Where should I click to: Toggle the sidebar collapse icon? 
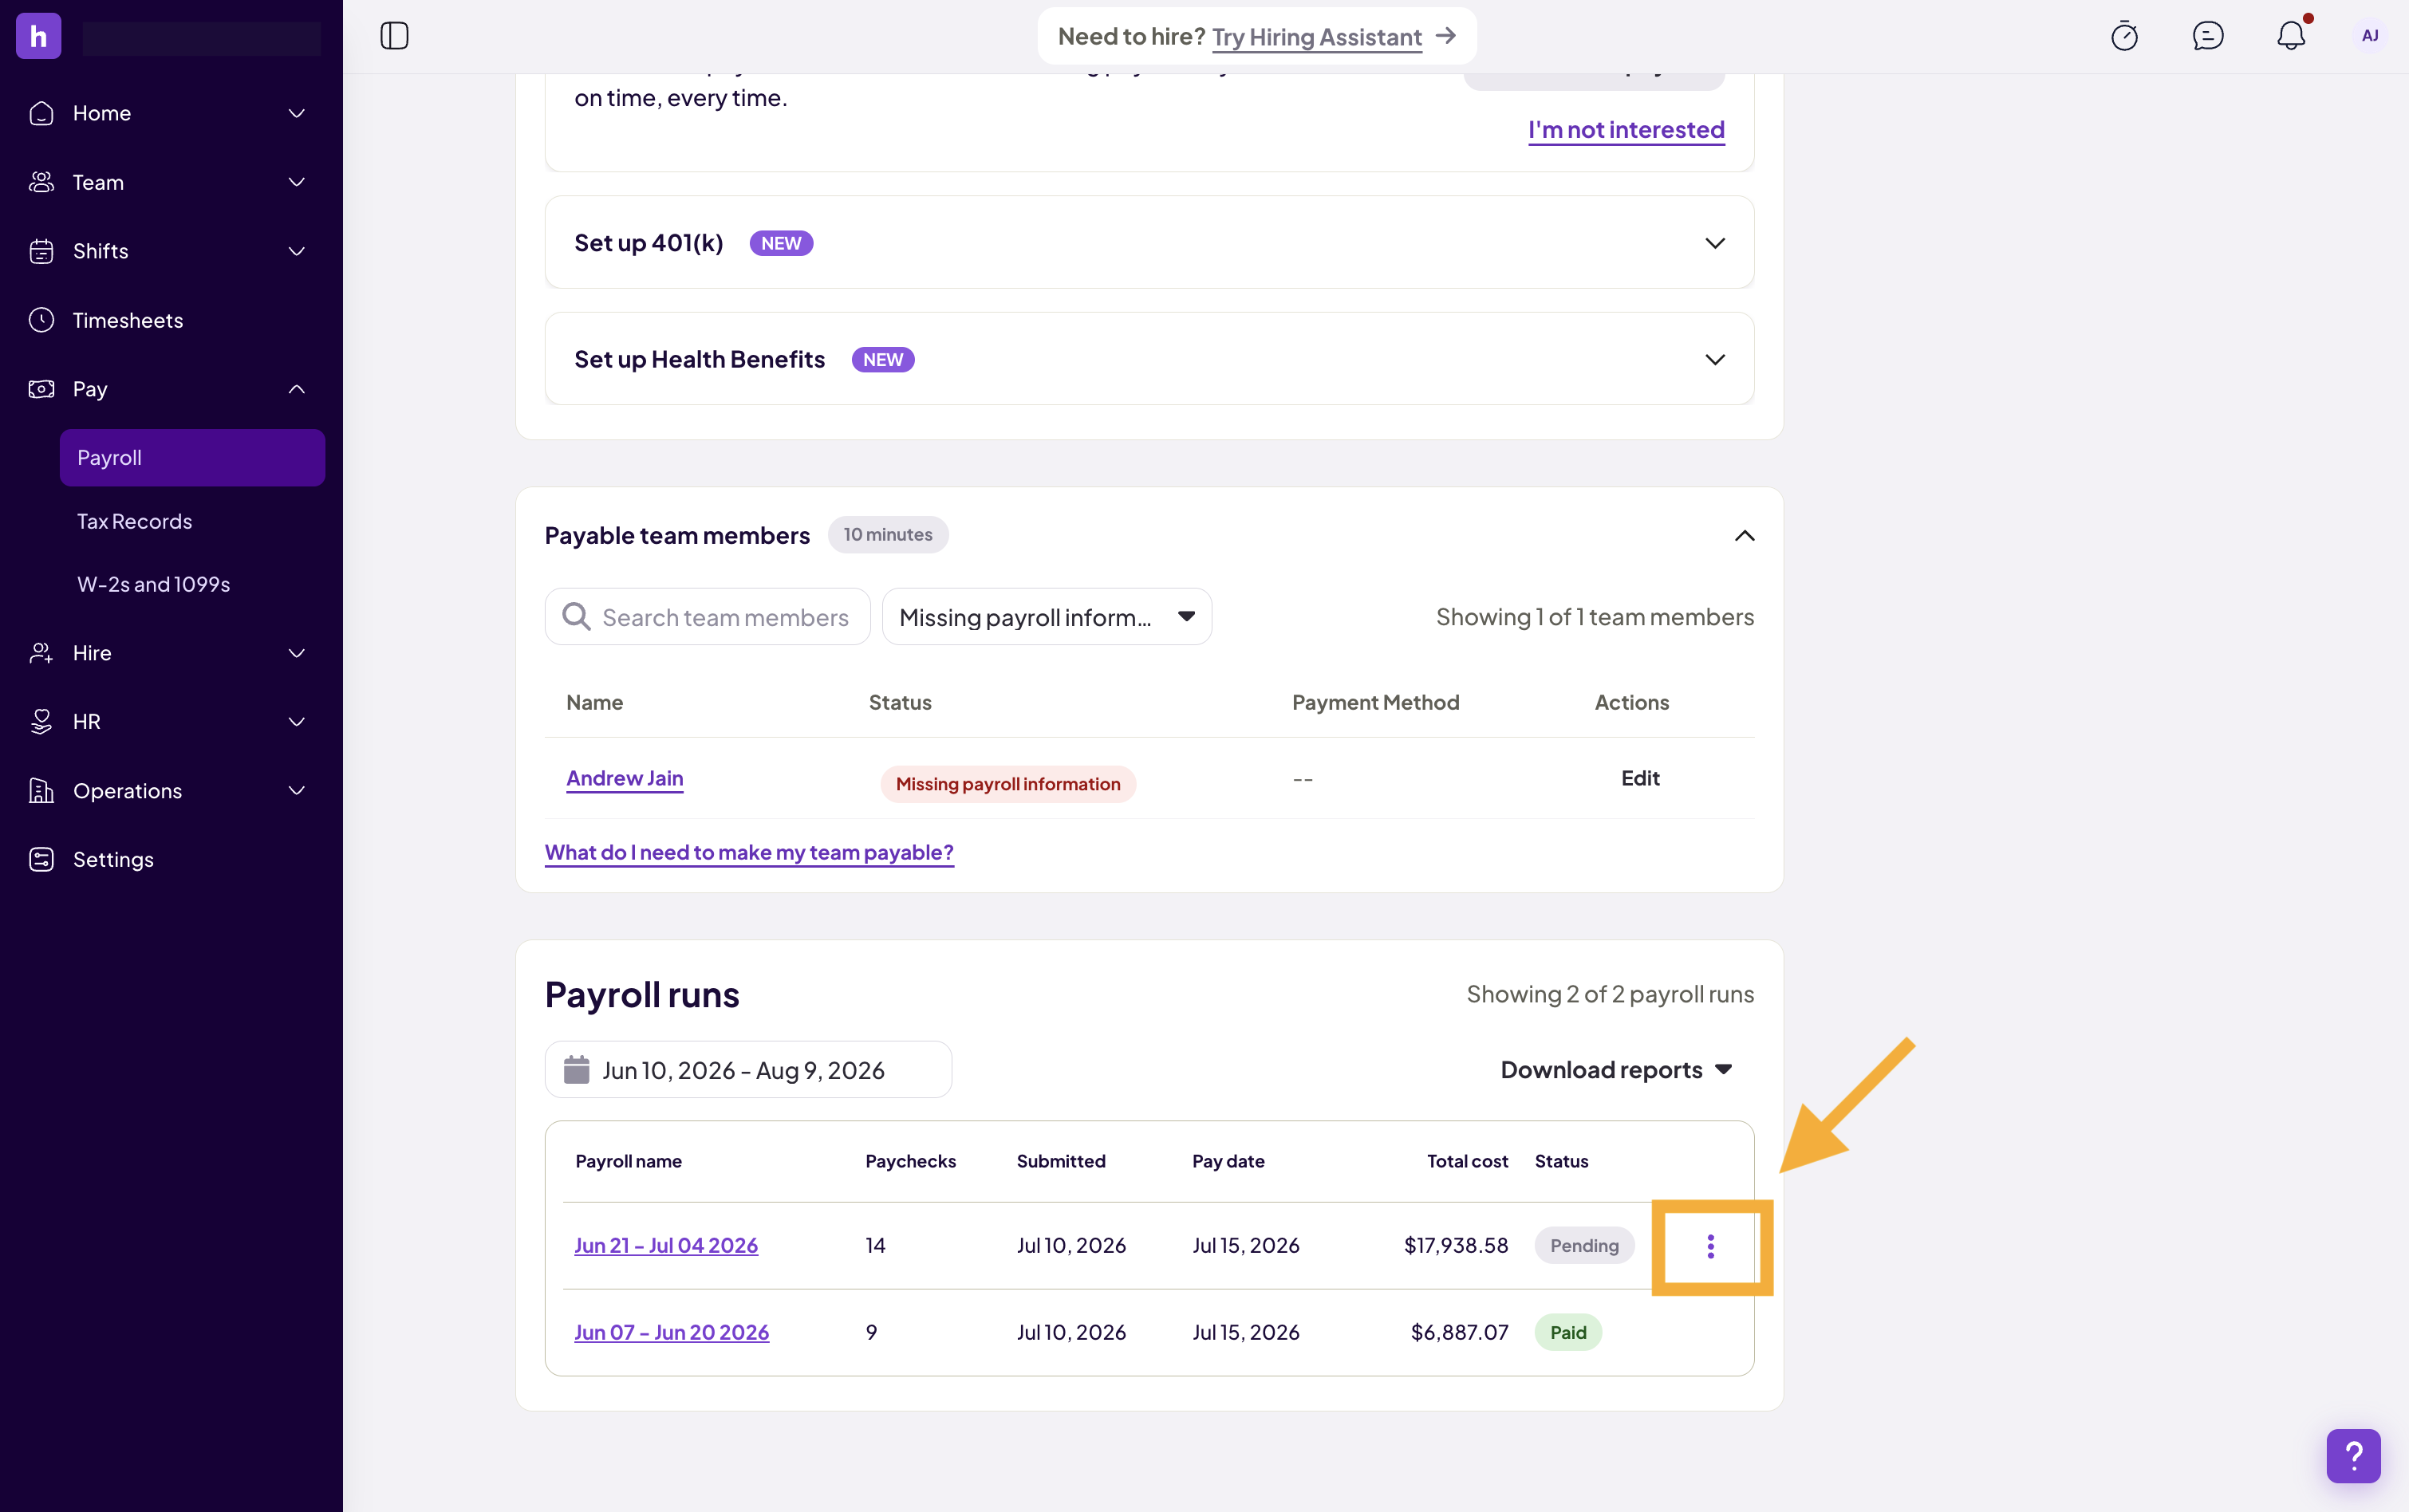[x=394, y=36]
